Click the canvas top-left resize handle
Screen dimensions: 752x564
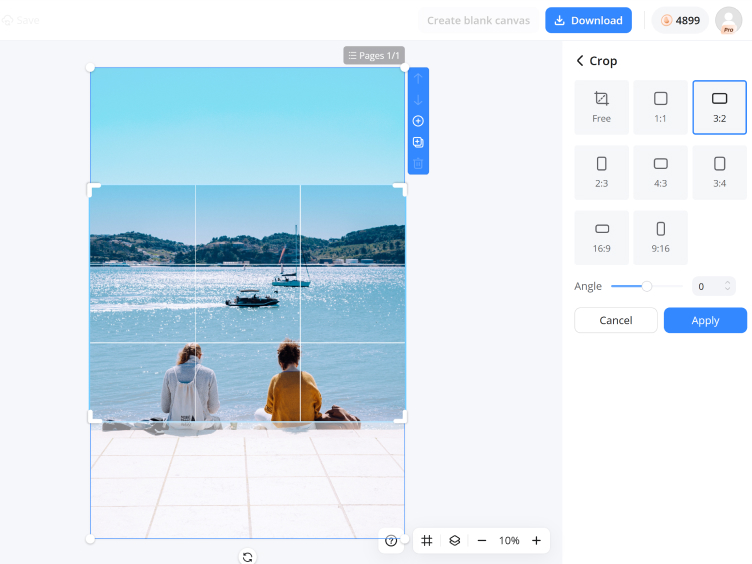(90, 68)
